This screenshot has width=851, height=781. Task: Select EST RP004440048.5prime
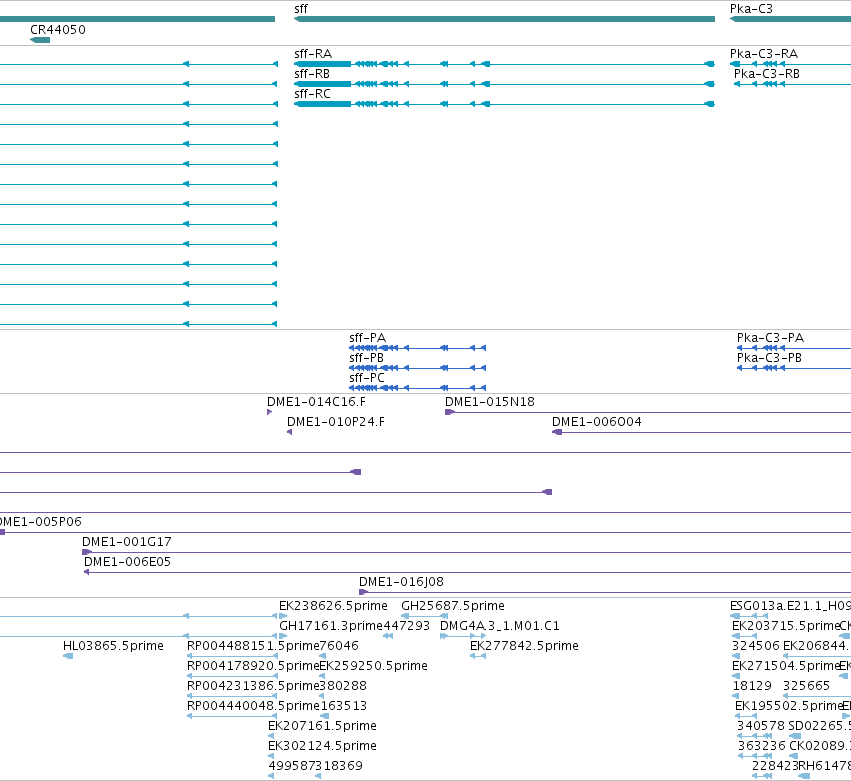(x=253, y=707)
